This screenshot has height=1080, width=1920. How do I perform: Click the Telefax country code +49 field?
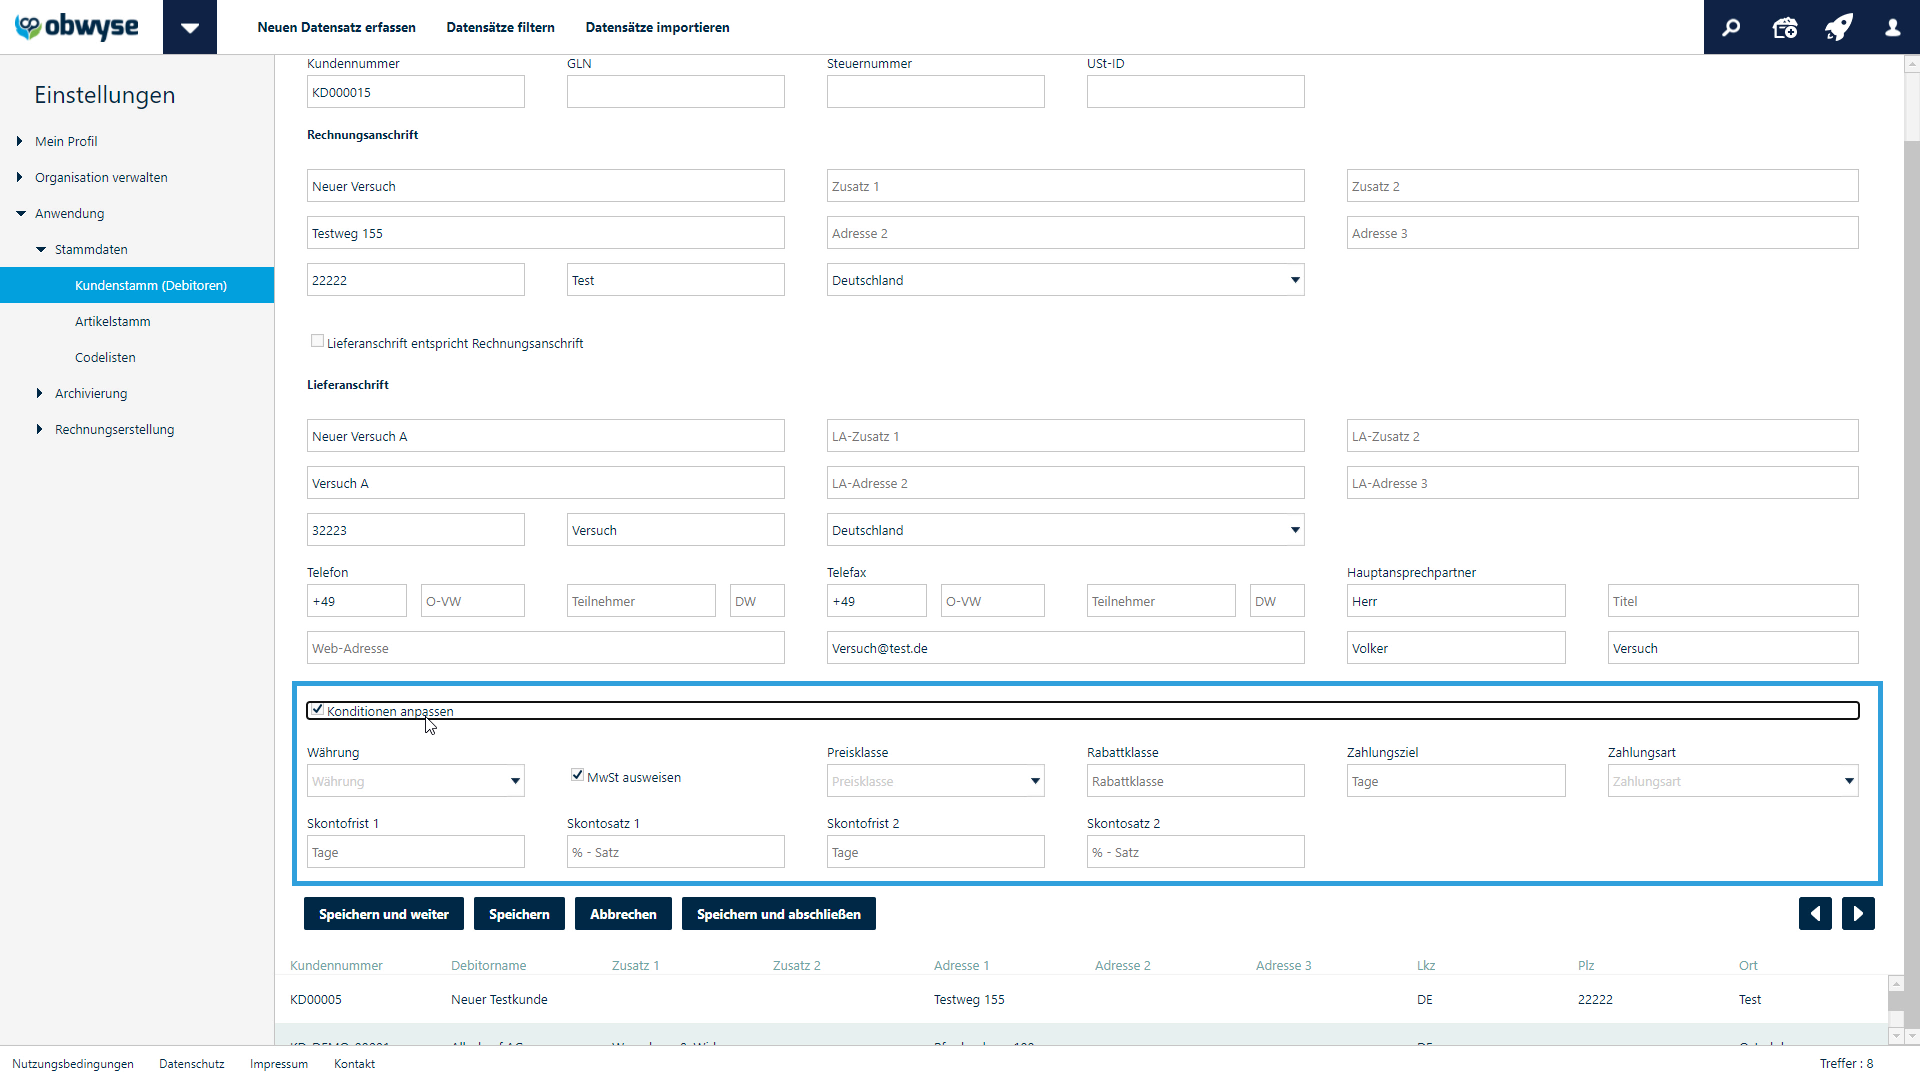tap(876, 601)
